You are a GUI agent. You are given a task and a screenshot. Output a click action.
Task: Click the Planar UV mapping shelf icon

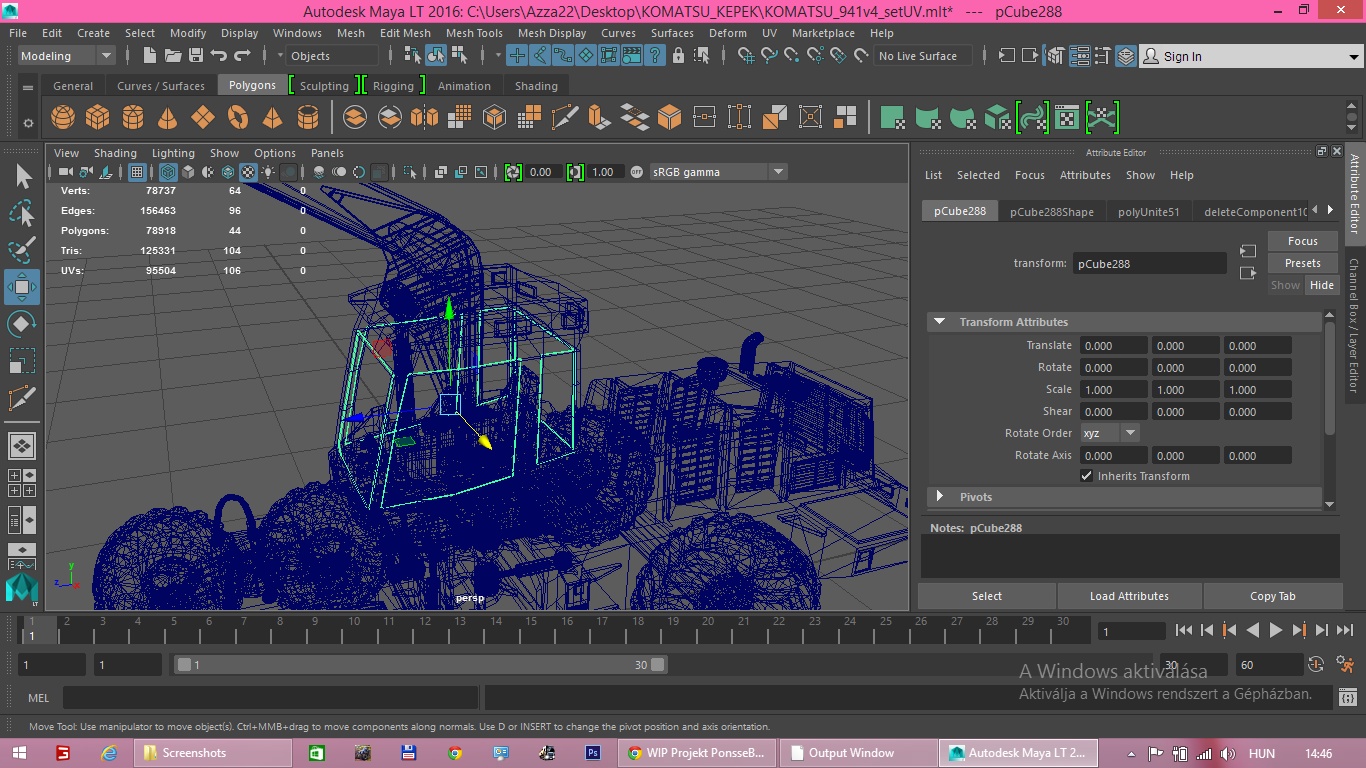click(893, 118)
